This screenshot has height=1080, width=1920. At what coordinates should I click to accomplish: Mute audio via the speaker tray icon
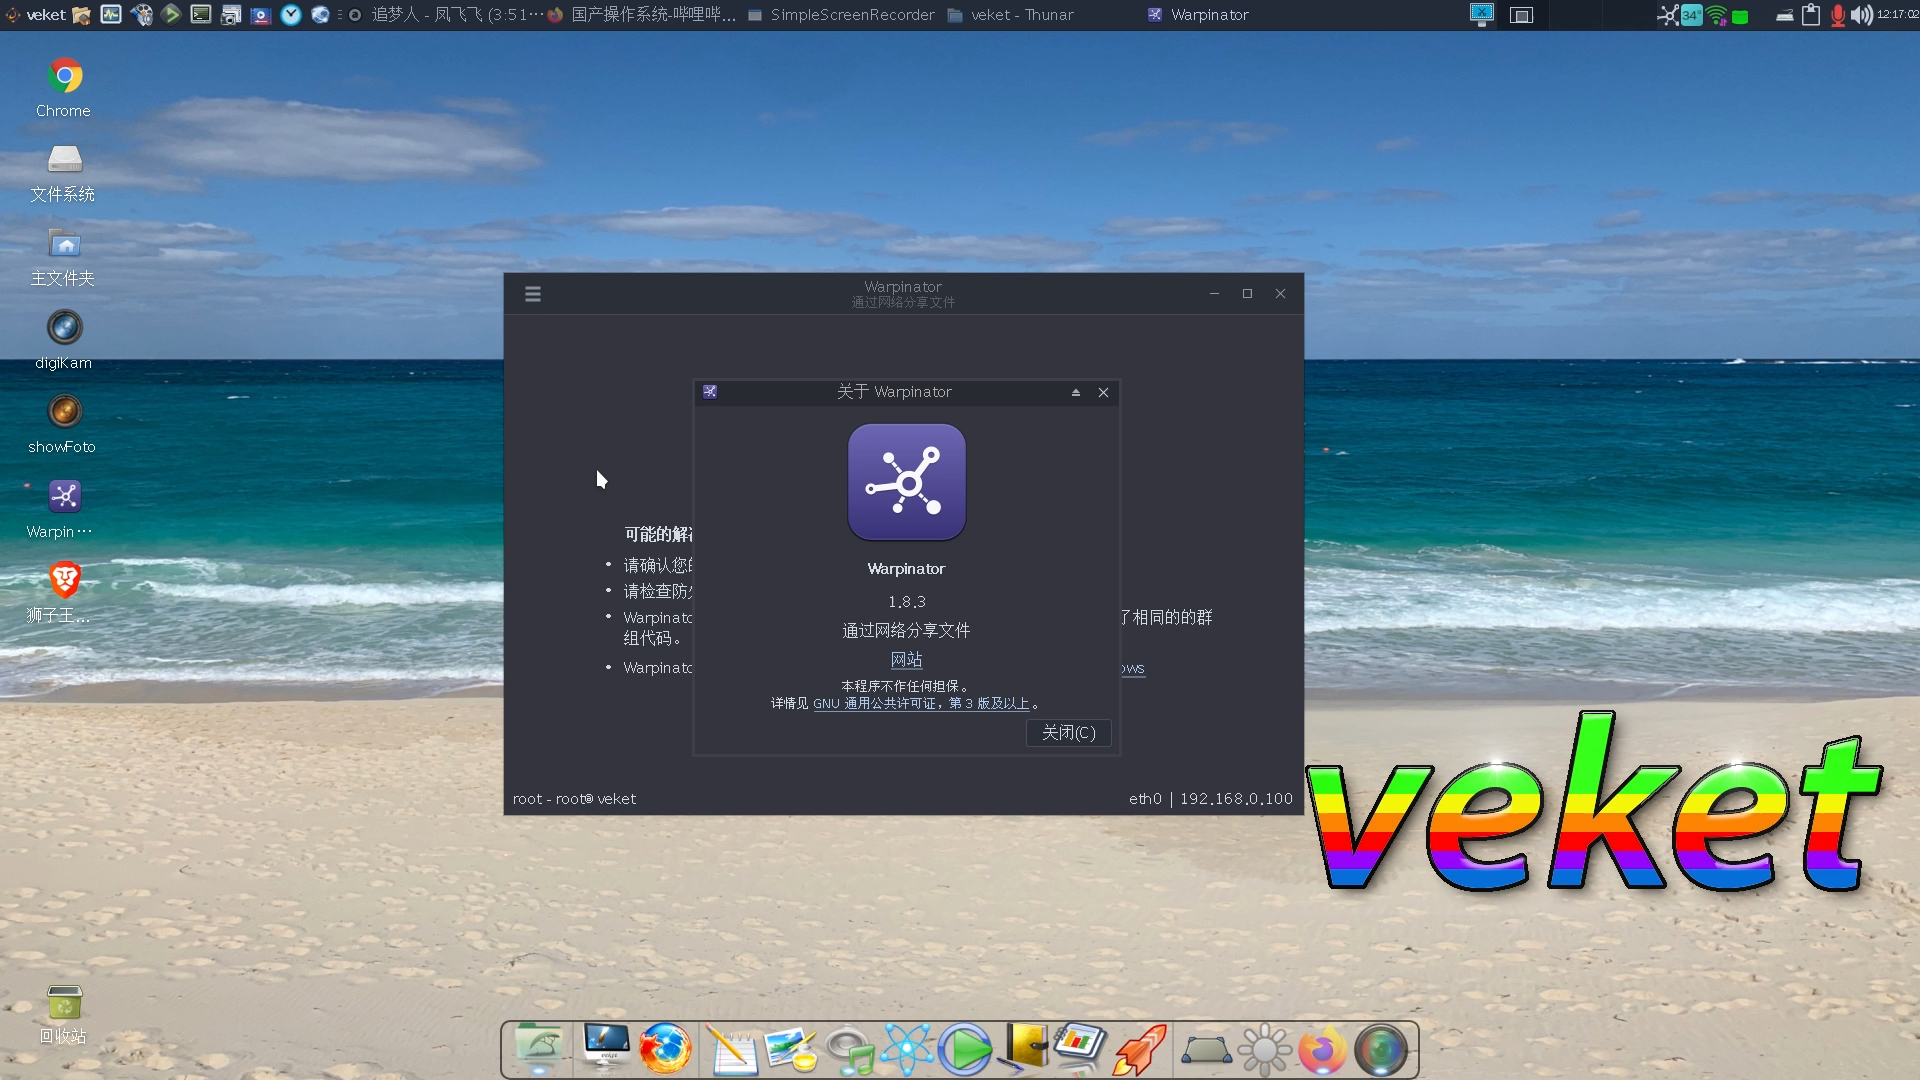1862,15
